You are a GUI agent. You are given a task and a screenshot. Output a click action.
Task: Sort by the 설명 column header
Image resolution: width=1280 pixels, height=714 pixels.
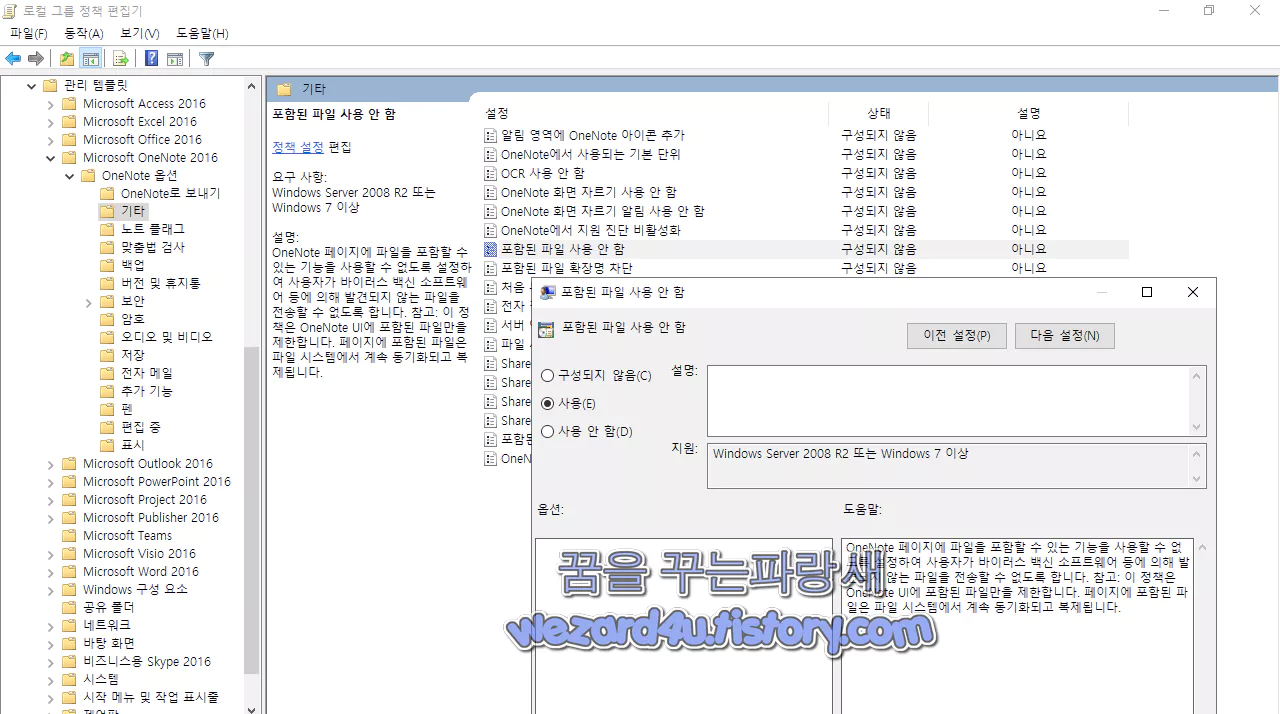pyautogui.click(x=1029, y=113)
